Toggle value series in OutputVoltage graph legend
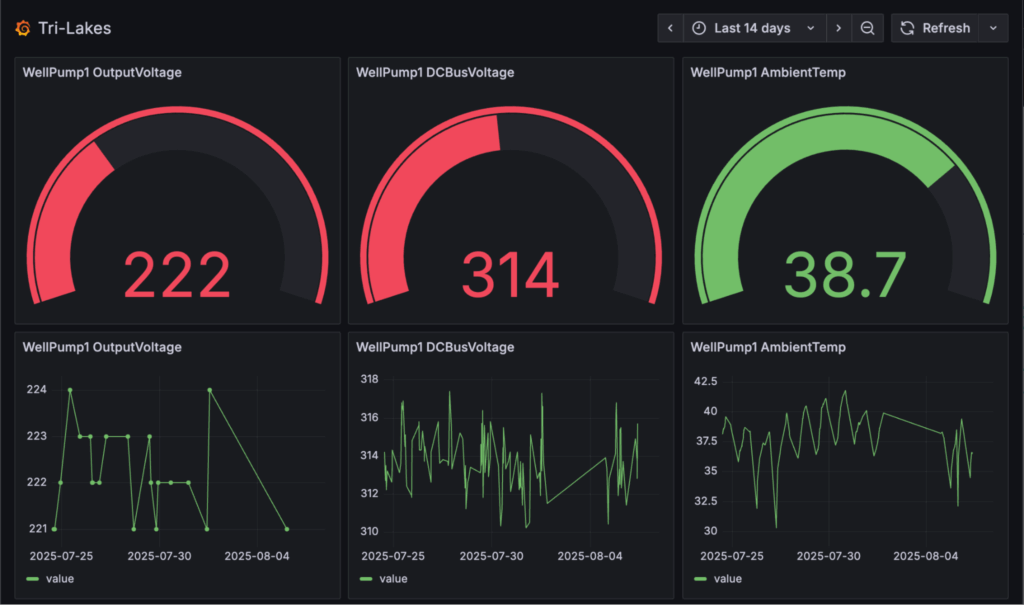Image resolution: width=1024 pixels, height=605 pixels. pos(60,578)
